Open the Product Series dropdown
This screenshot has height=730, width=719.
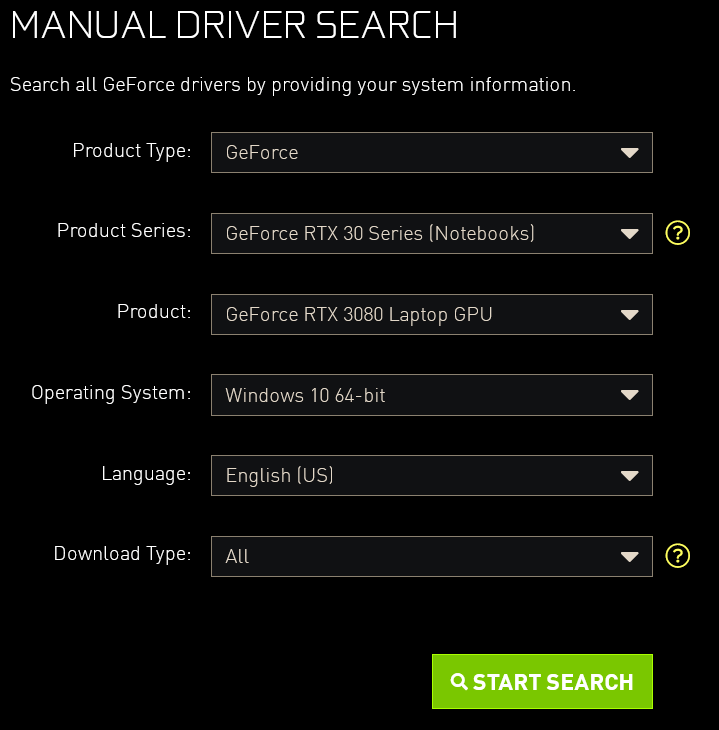(x=432, y=233)
